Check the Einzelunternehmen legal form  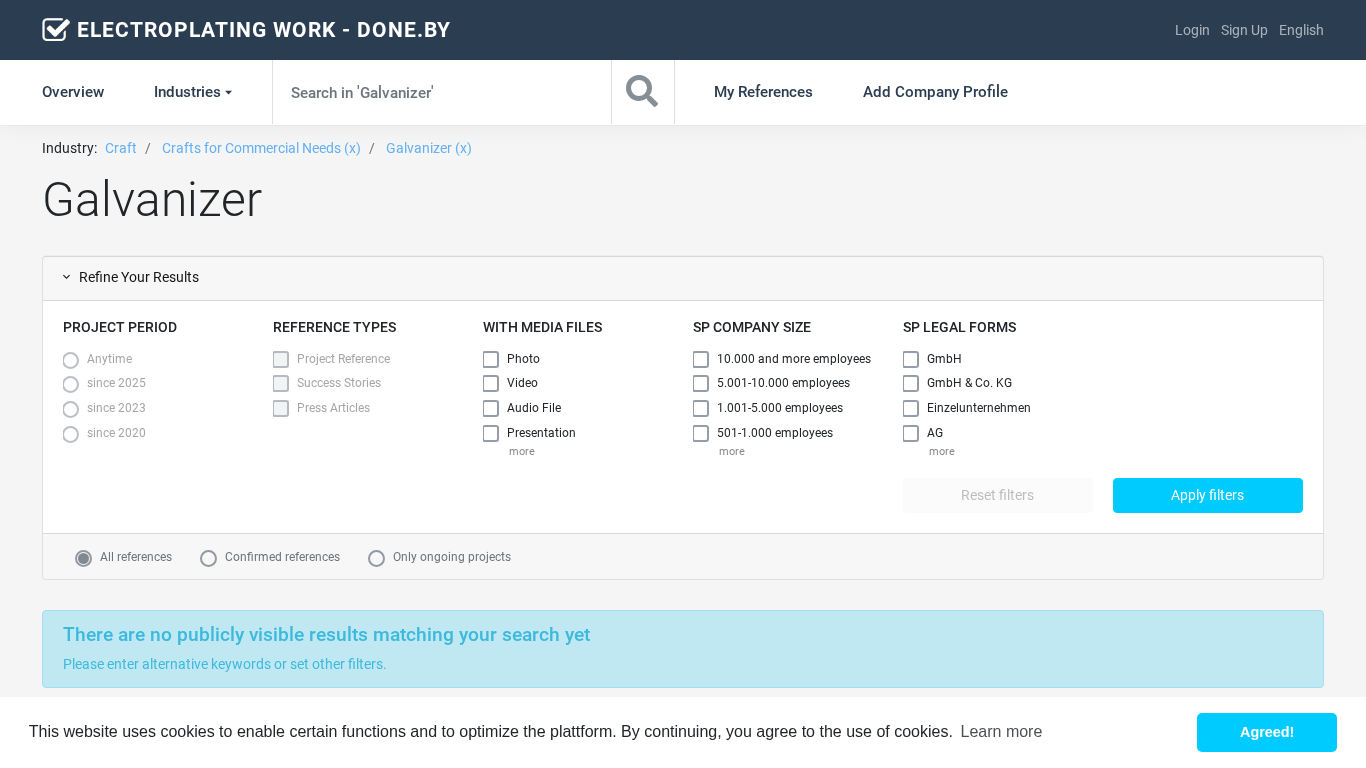point(911,408)
